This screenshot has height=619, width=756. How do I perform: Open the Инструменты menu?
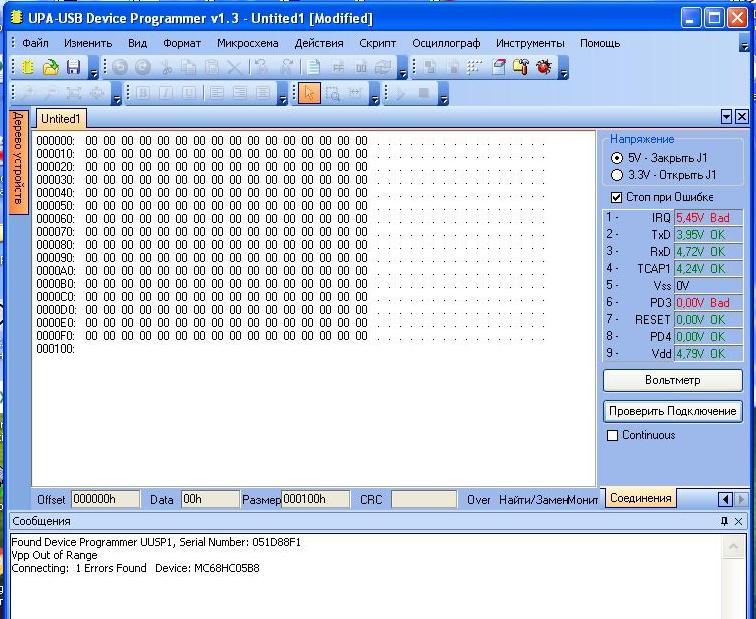(x=530, y=43)
